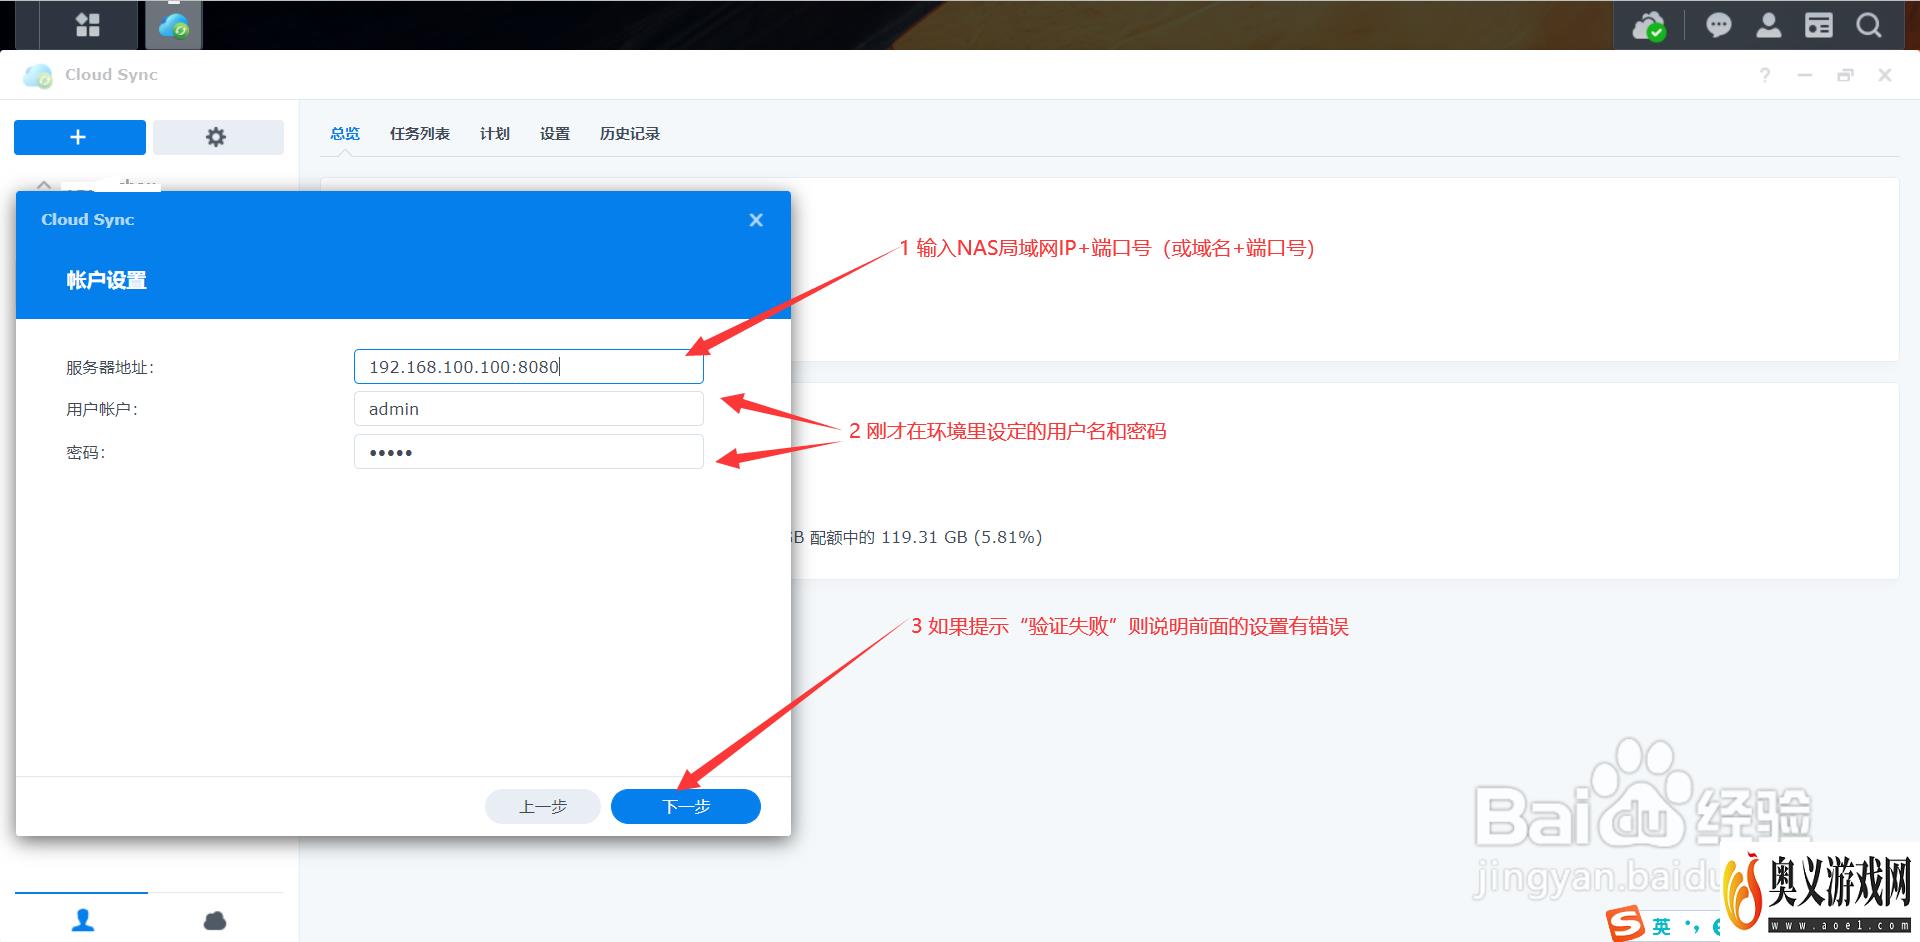Switch to user view icon in sidebar

click(x=83, y=919)
